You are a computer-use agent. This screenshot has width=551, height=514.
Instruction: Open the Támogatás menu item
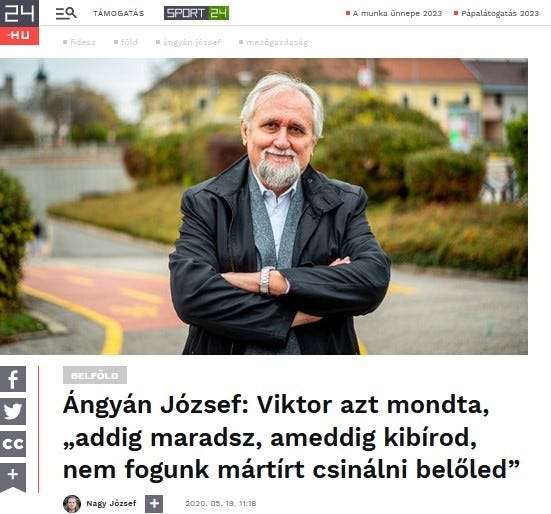(118, 13)
